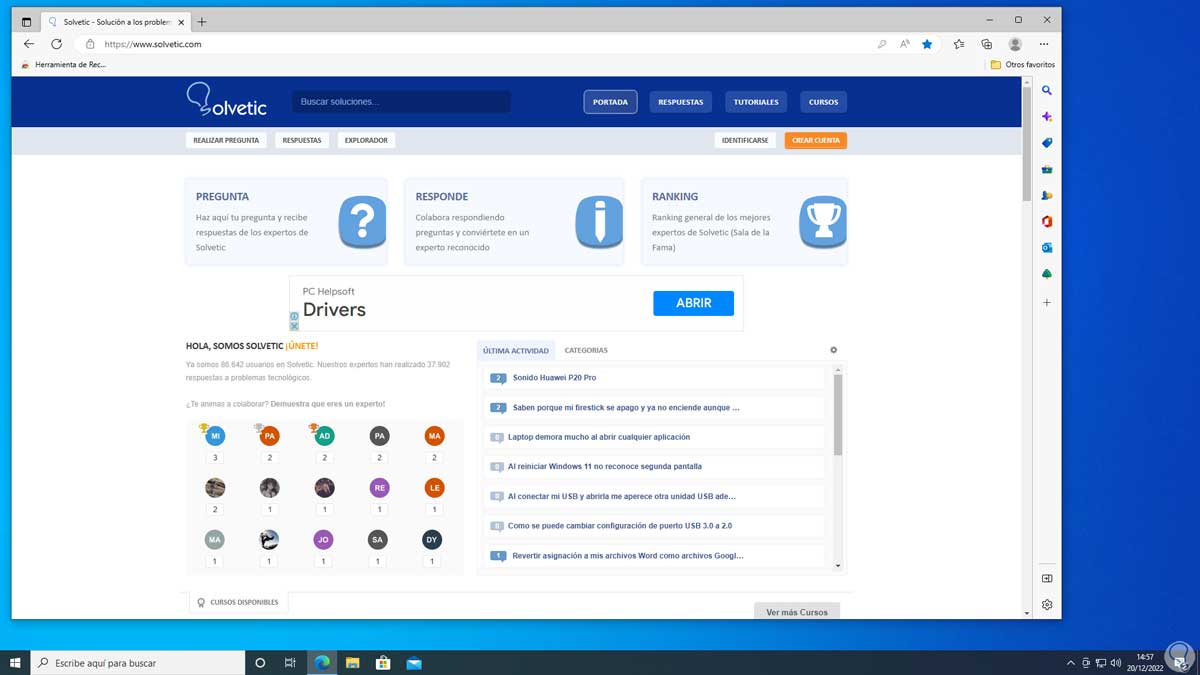This screenshot has height=675, width=1200.
Task: Click Ver más Cursos button
Action: pyautogui.click(x=797, y=612)
